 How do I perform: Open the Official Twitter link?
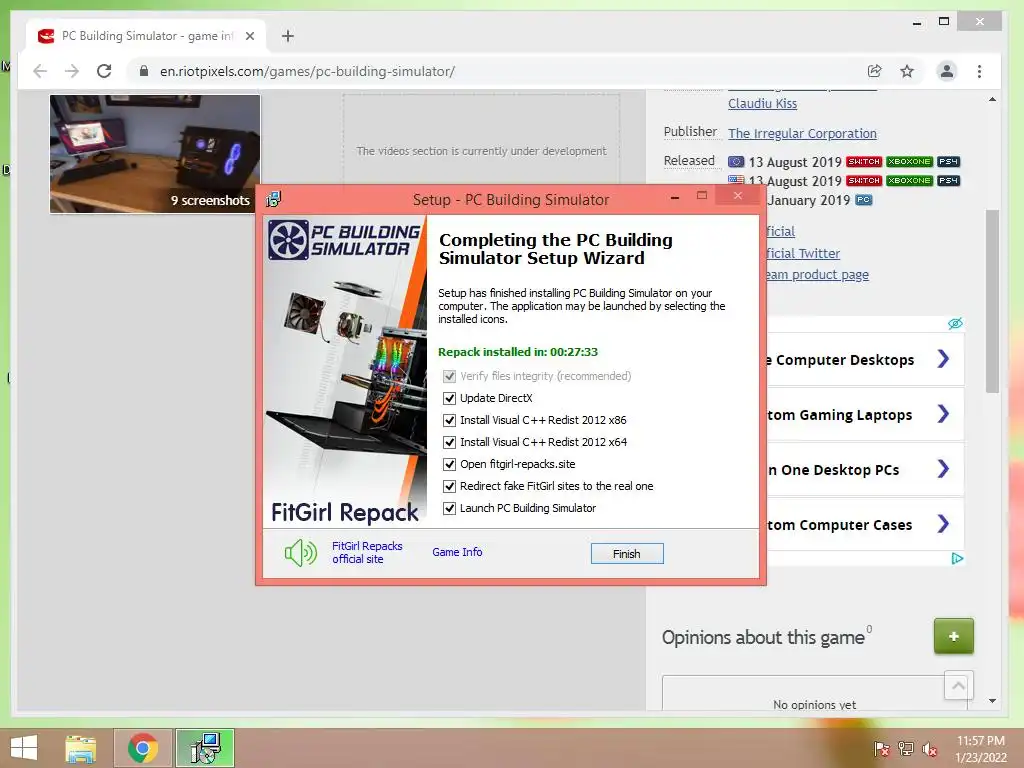point(803,253)
